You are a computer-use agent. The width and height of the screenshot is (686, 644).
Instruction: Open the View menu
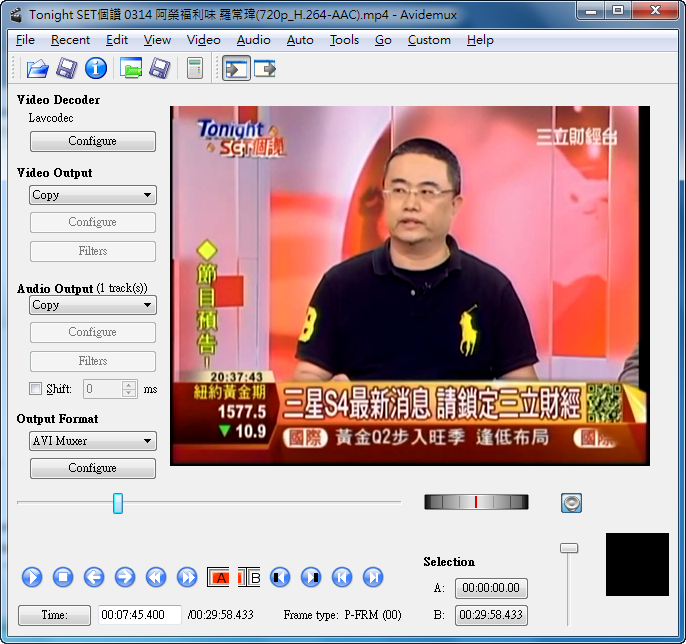(x=157, y=40)
